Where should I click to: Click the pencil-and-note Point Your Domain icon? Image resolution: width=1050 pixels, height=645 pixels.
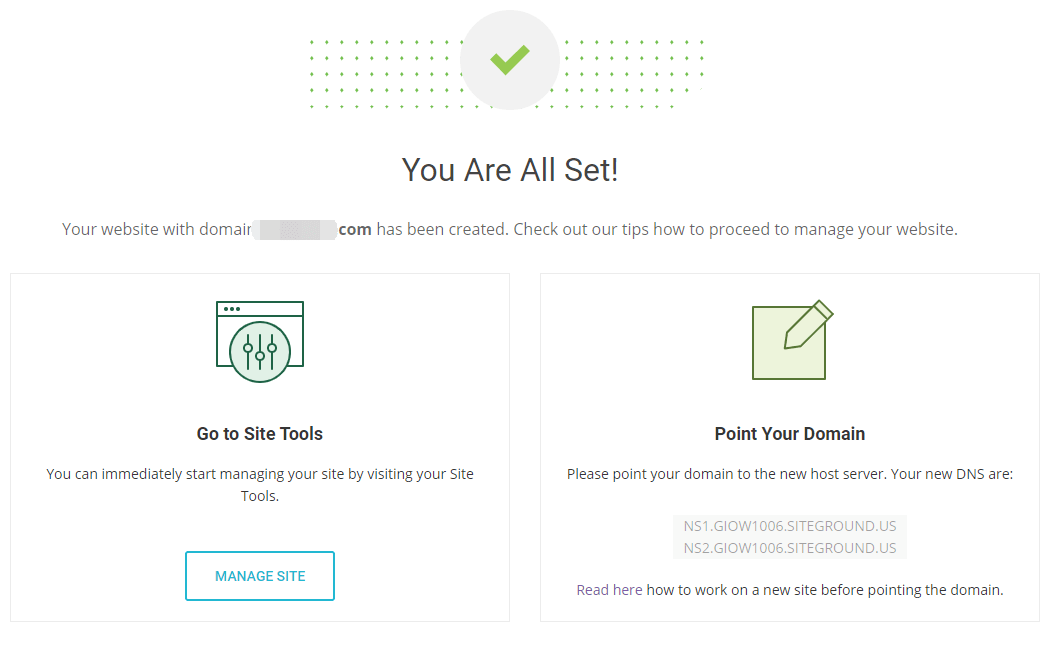coord(791,340)
